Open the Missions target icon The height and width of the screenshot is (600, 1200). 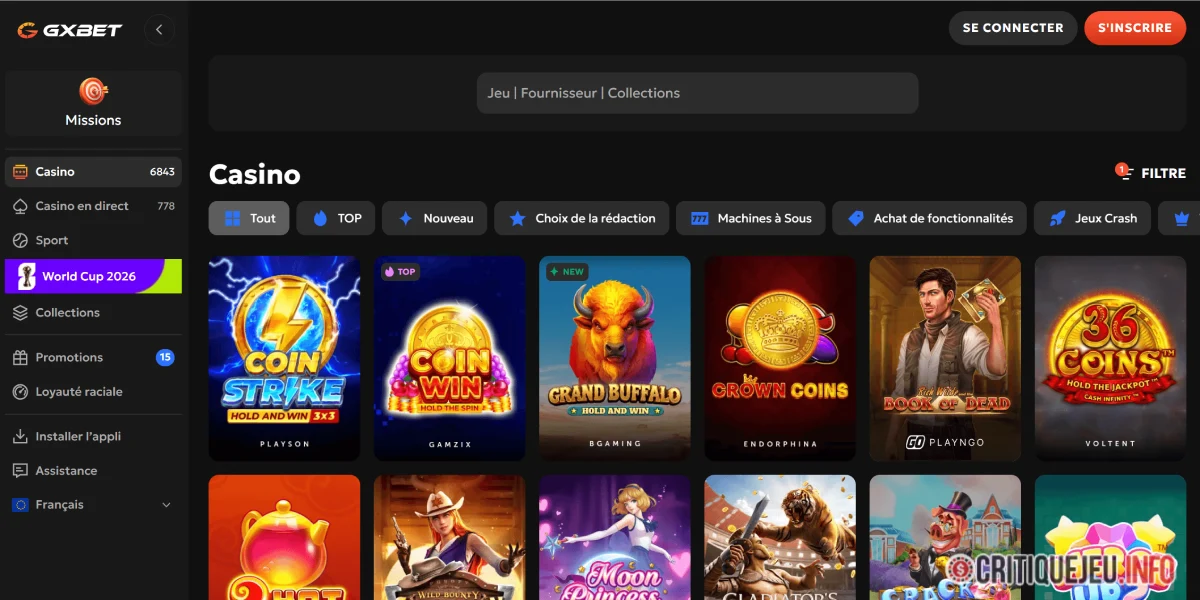pos(93,92)
